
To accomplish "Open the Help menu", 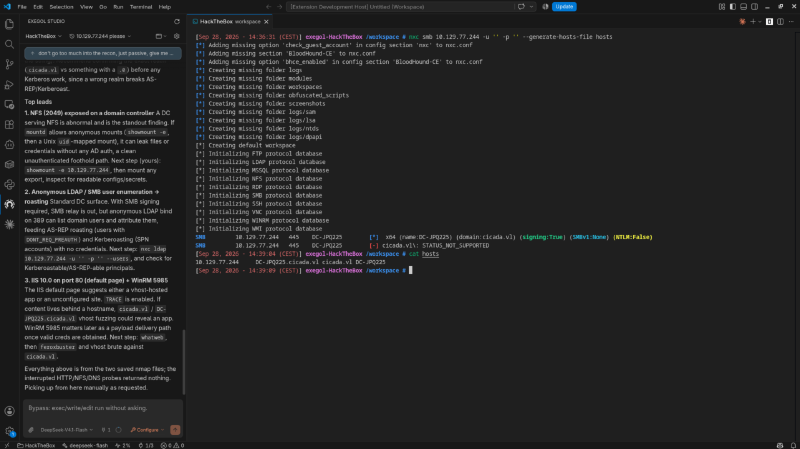I will point(165,7).
